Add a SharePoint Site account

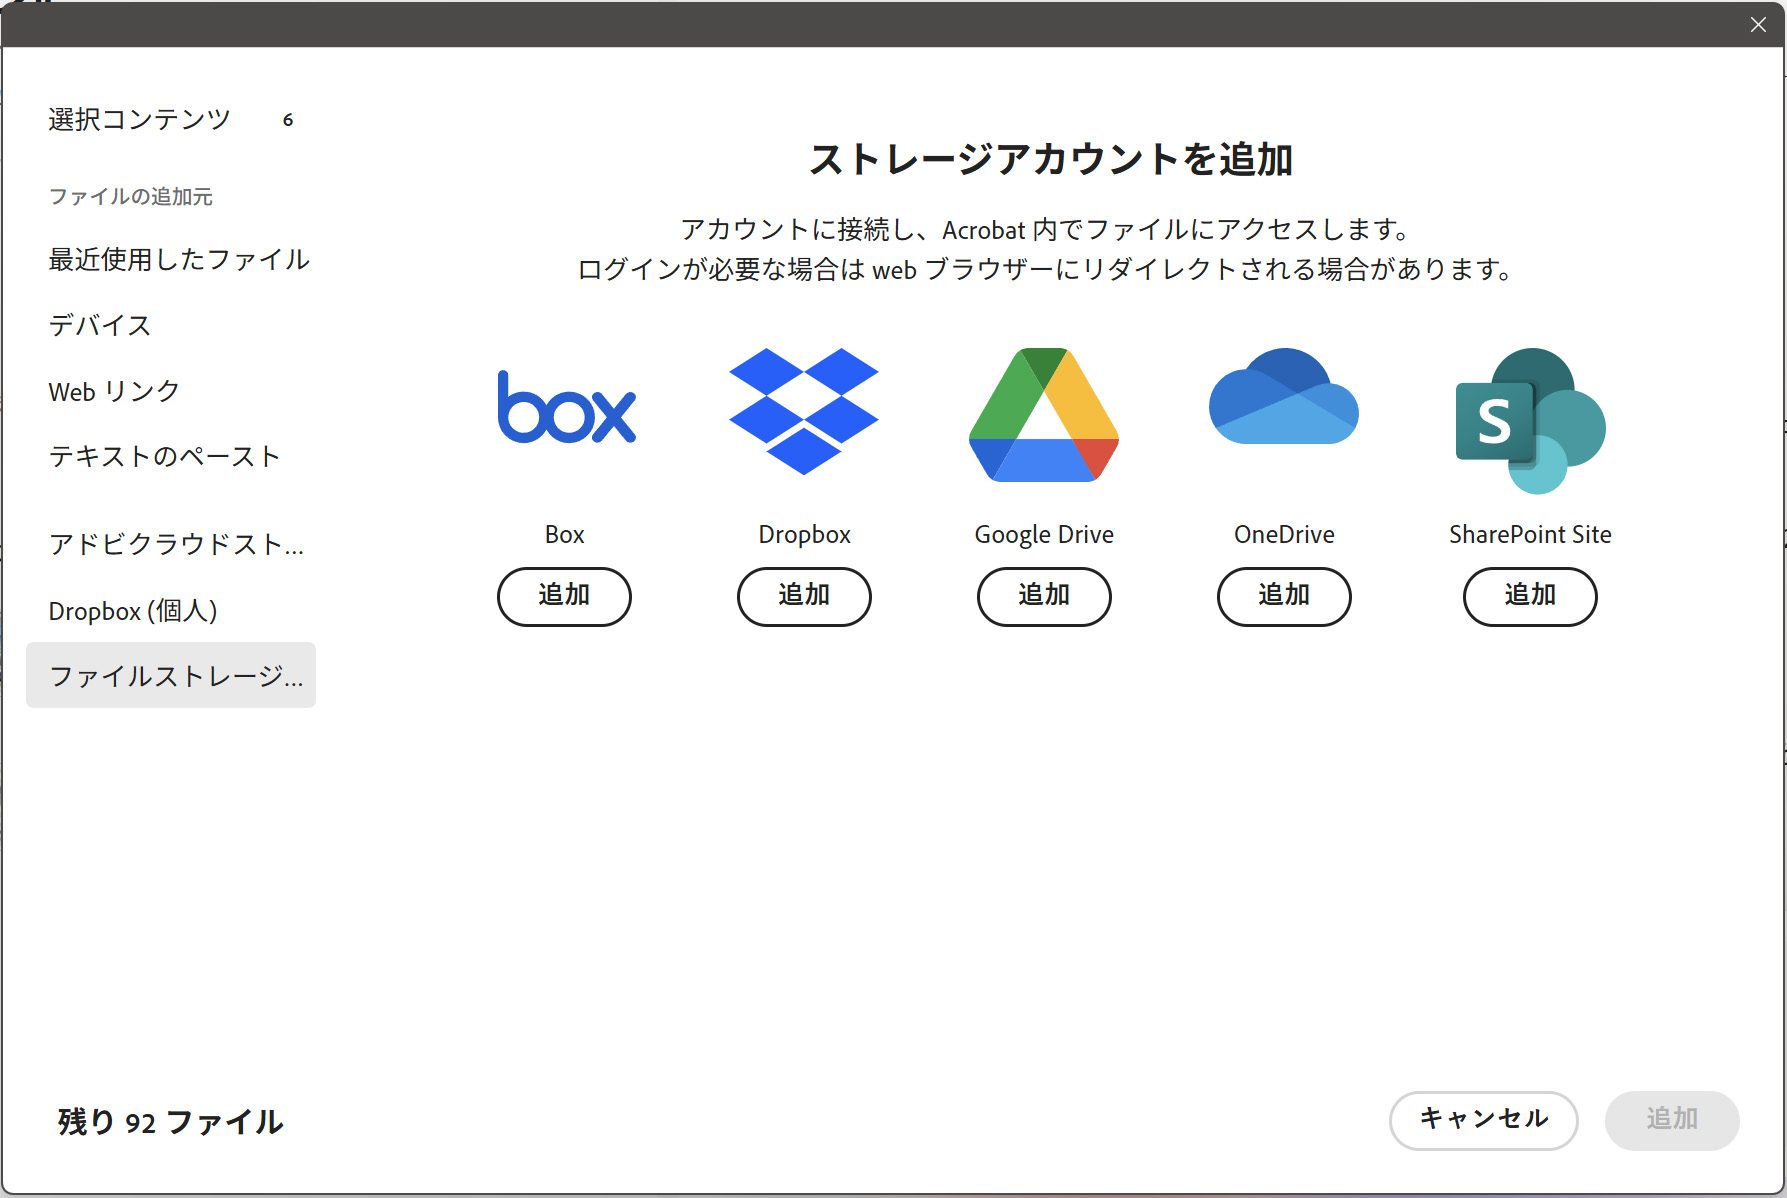[x=1529, y=596]
